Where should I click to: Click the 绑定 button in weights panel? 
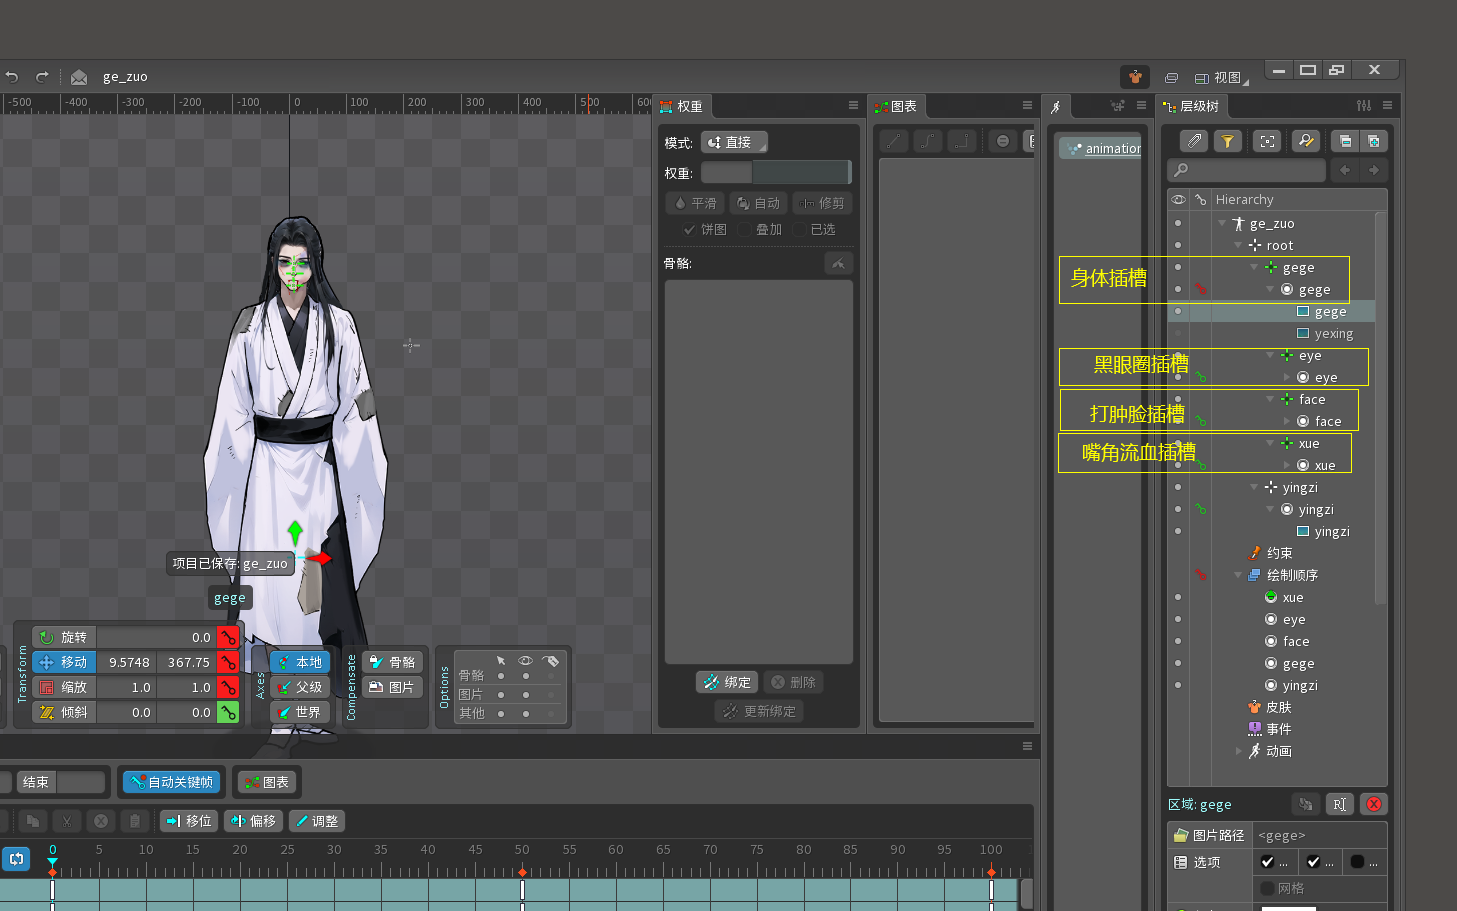click(727, 682)
